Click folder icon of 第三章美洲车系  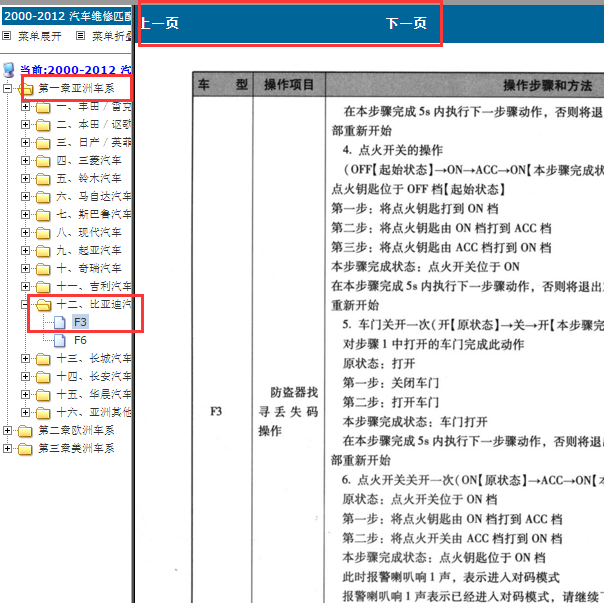(25, 449)
